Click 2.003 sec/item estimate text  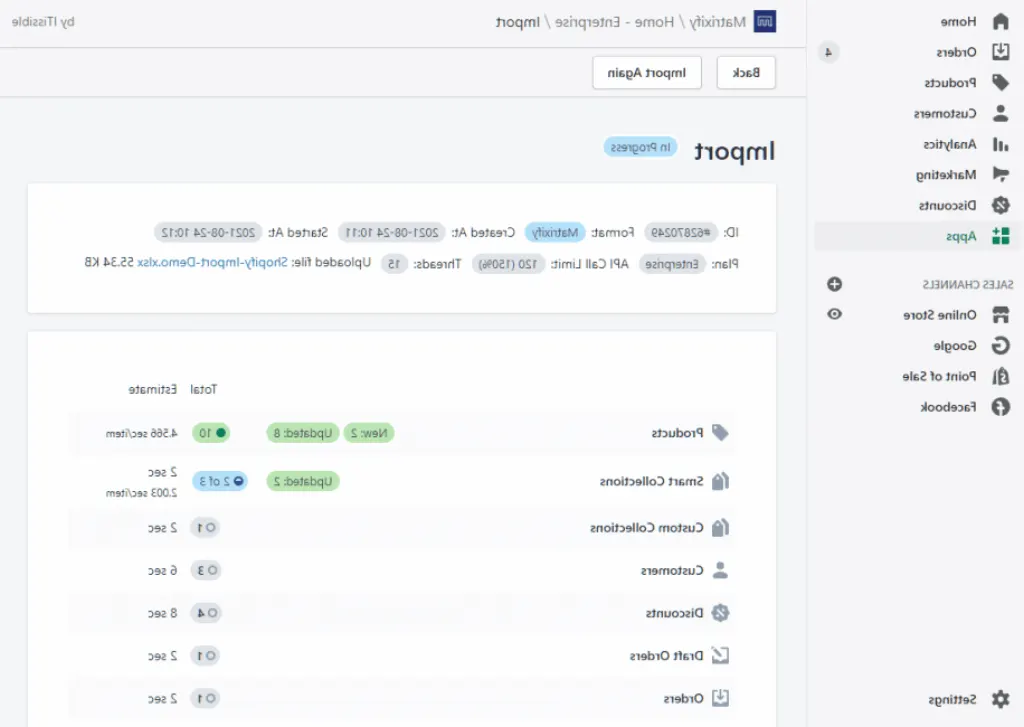[x=142, y=493]
